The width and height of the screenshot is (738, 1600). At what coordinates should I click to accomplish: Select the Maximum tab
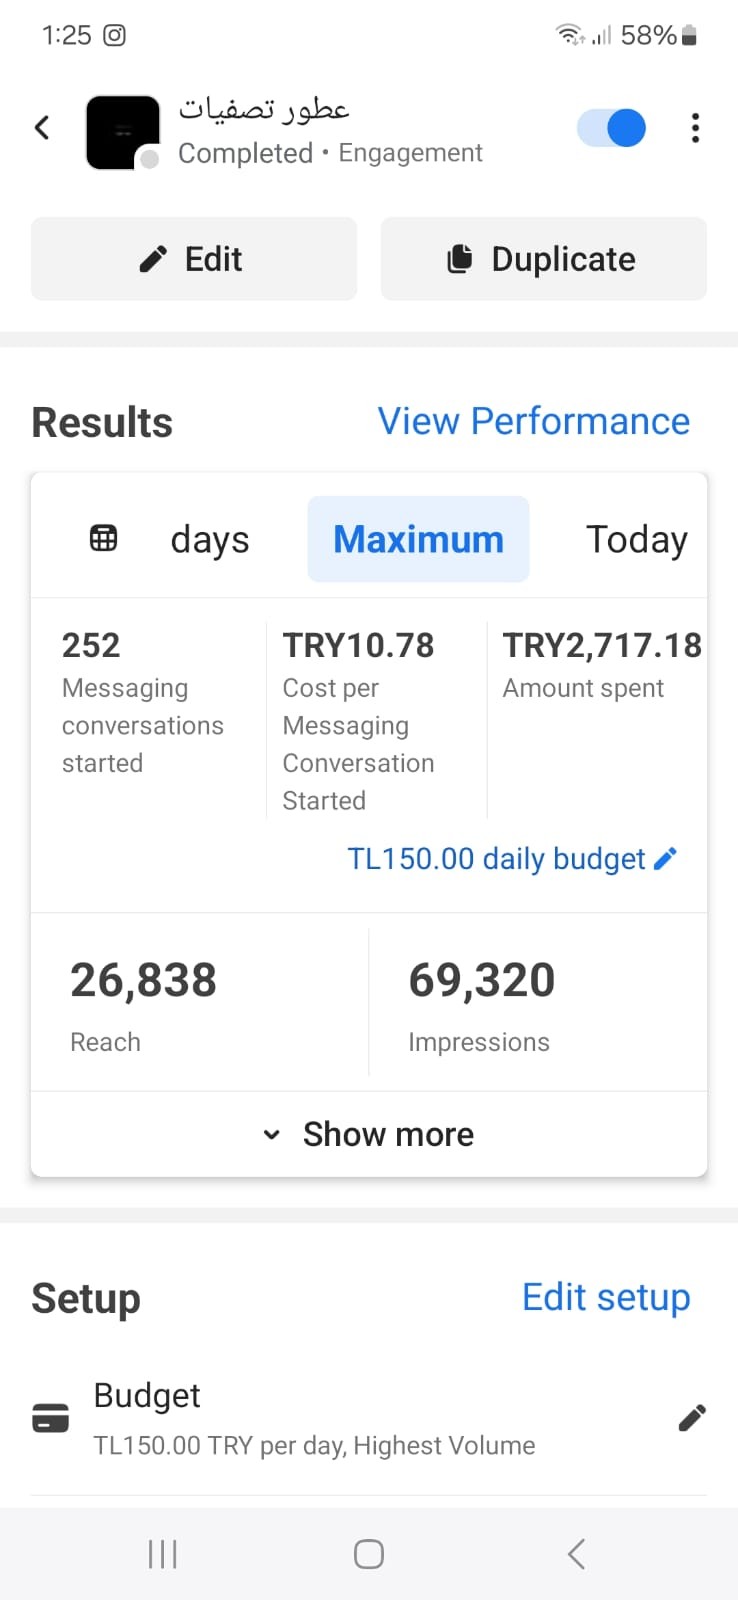tap(418, 539)
